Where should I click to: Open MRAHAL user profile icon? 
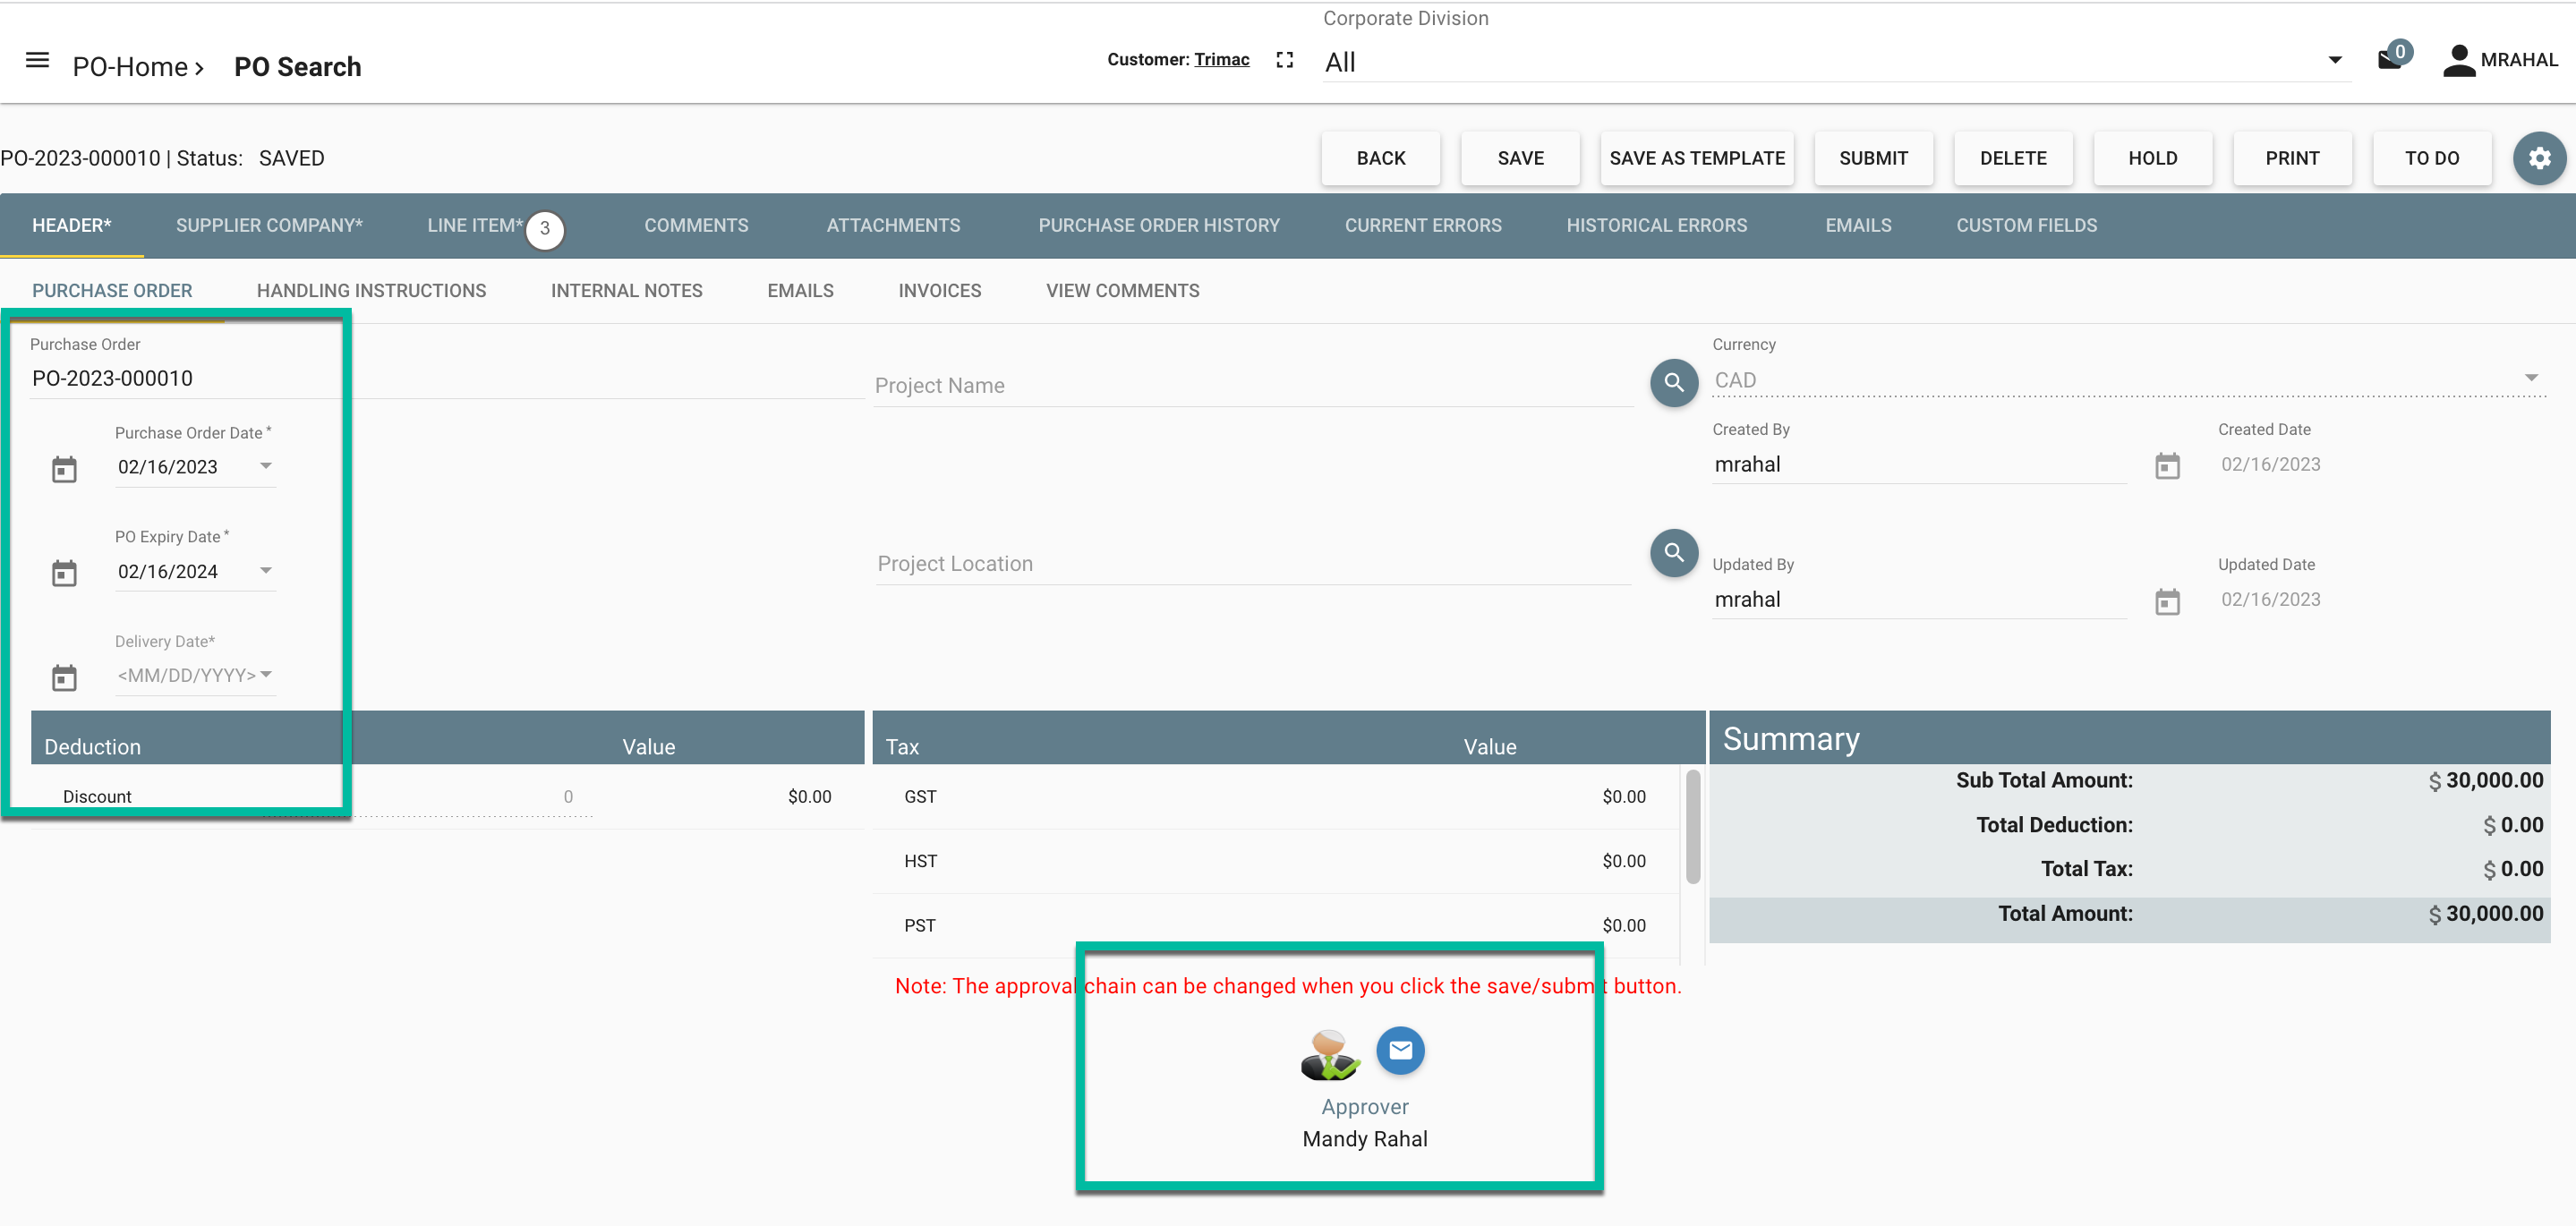pos(2459,61)
